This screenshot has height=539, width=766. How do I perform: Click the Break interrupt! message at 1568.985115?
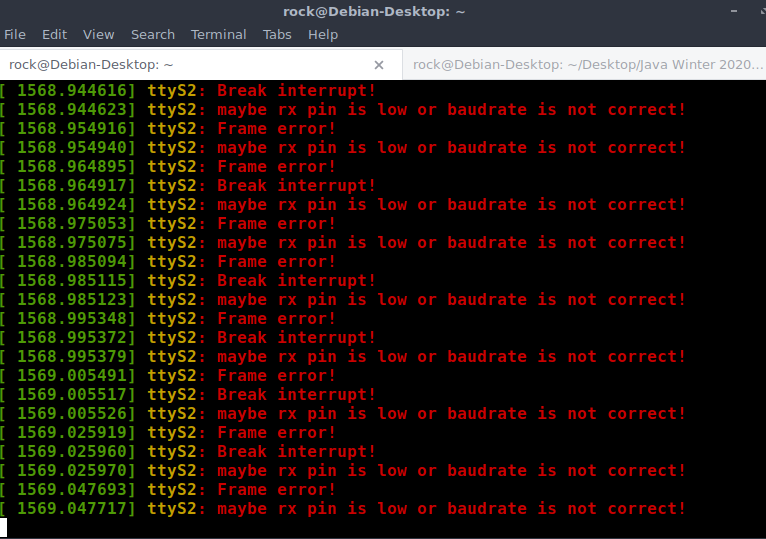[297, 280]
